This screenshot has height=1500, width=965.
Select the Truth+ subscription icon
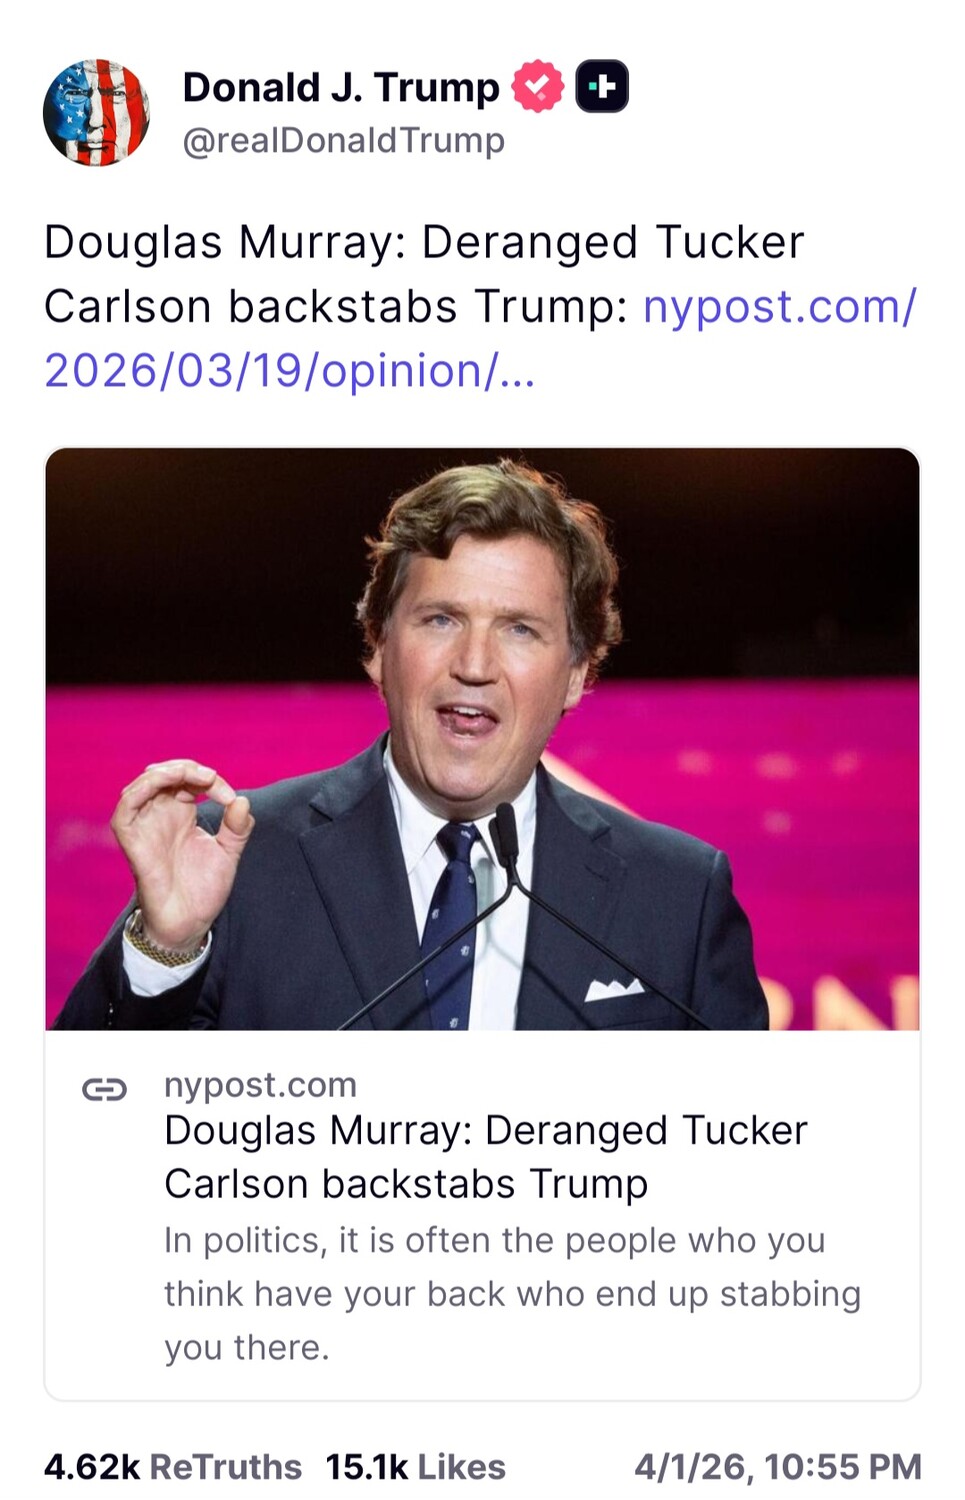[x=602, y=87]
